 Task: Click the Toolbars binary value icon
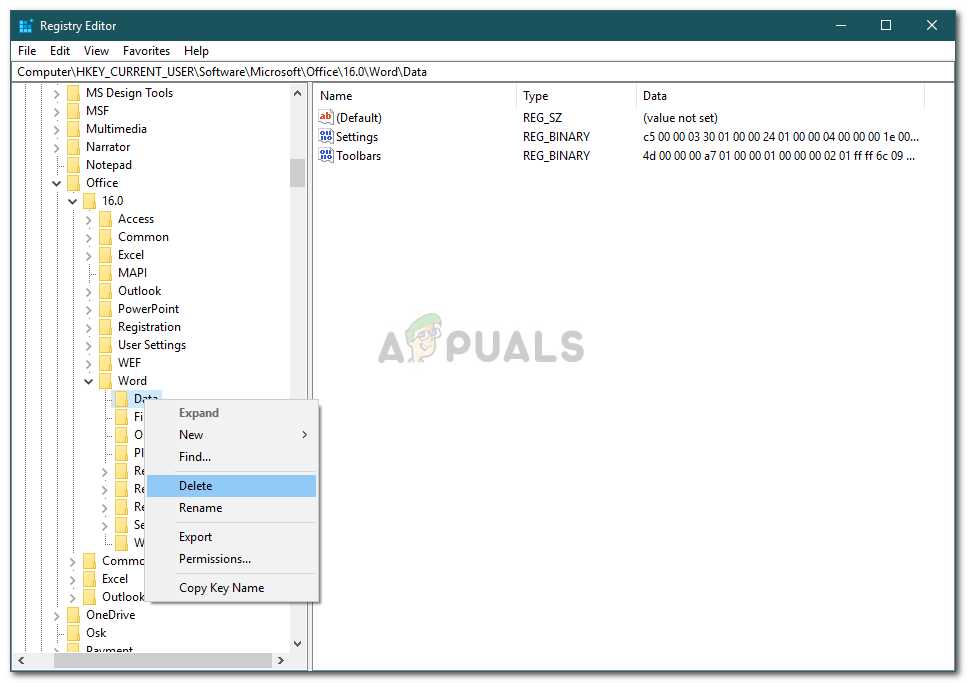point(326,155)
